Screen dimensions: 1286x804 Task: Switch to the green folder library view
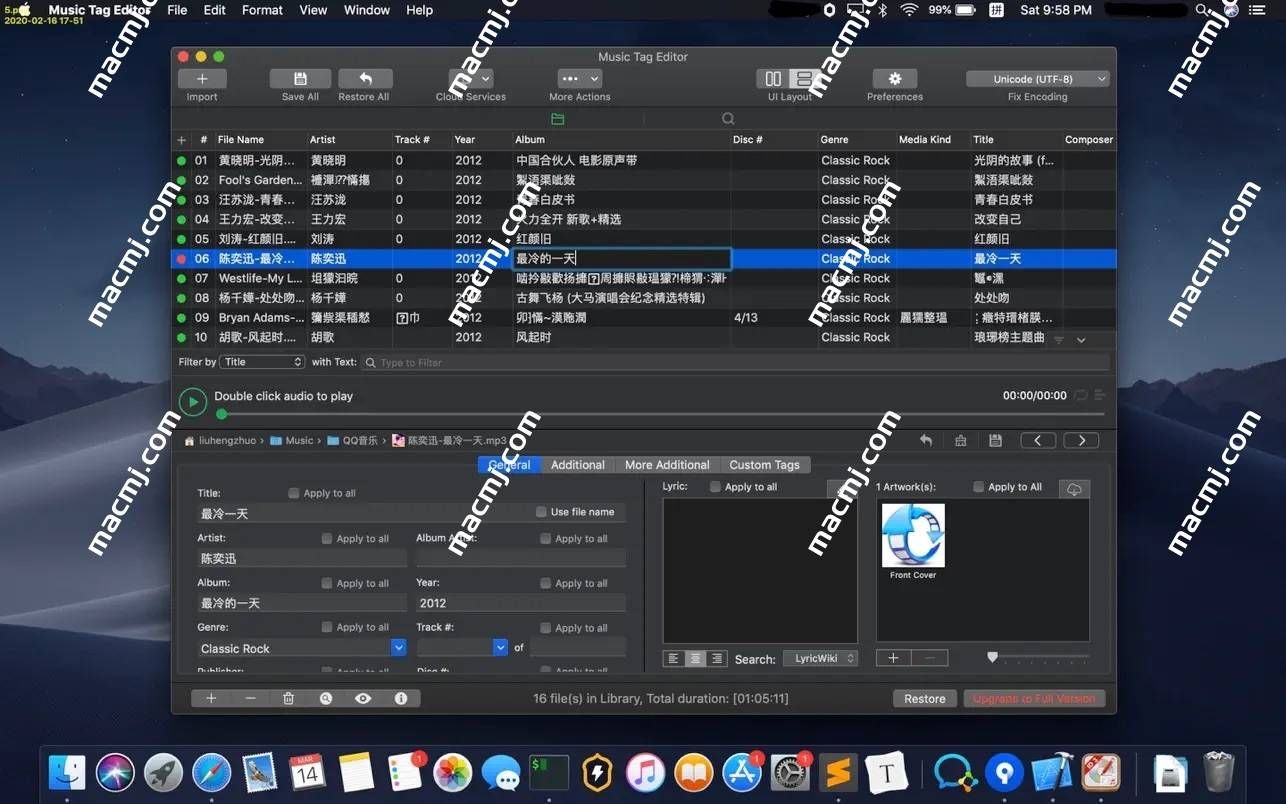click(x=558, y=119)
